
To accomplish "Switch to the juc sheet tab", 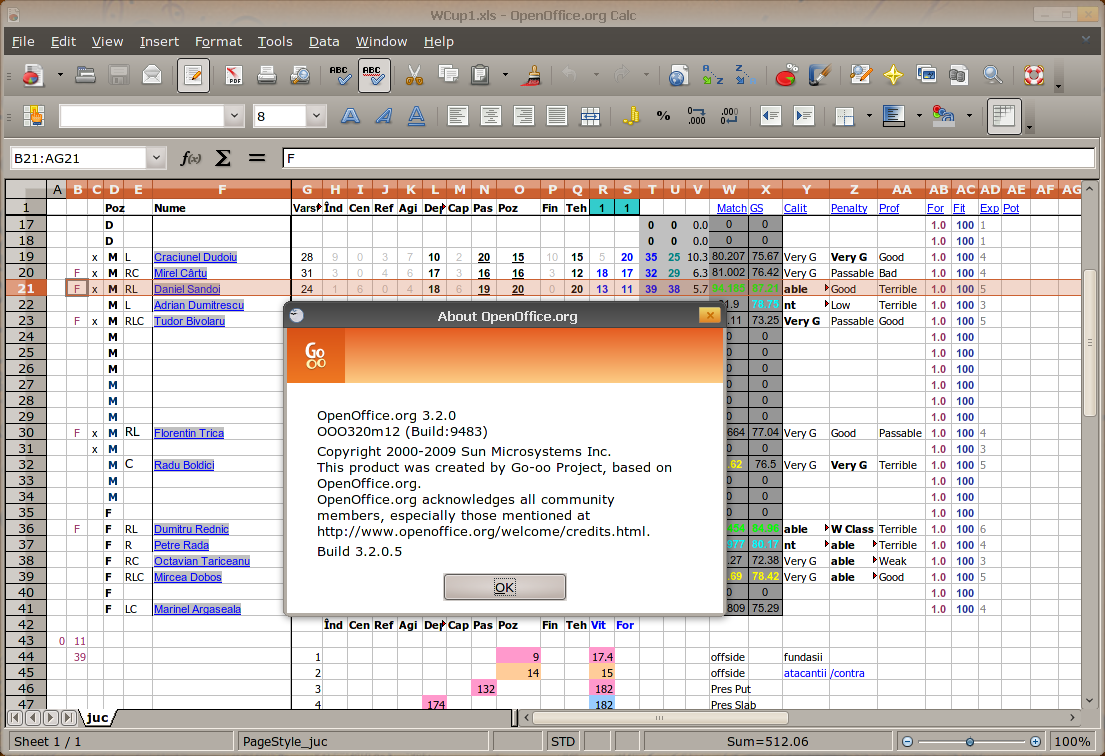I will (97, 717).
